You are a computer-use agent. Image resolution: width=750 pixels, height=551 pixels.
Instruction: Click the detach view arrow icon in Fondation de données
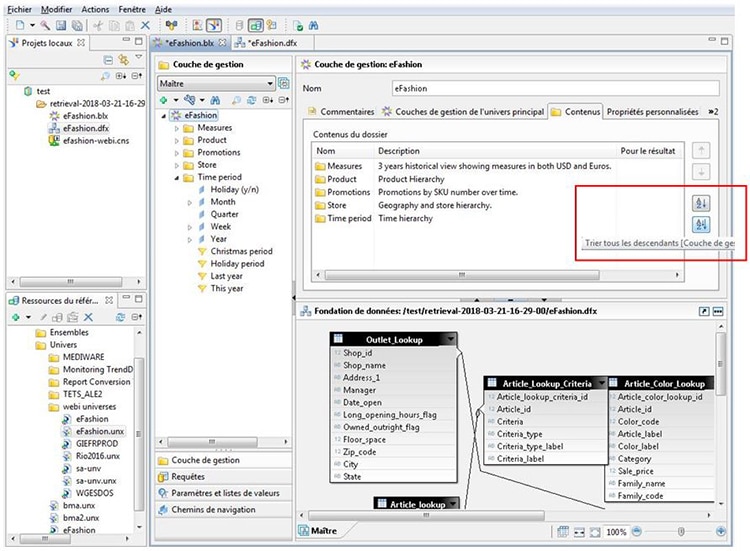click(x=704, y=311)
